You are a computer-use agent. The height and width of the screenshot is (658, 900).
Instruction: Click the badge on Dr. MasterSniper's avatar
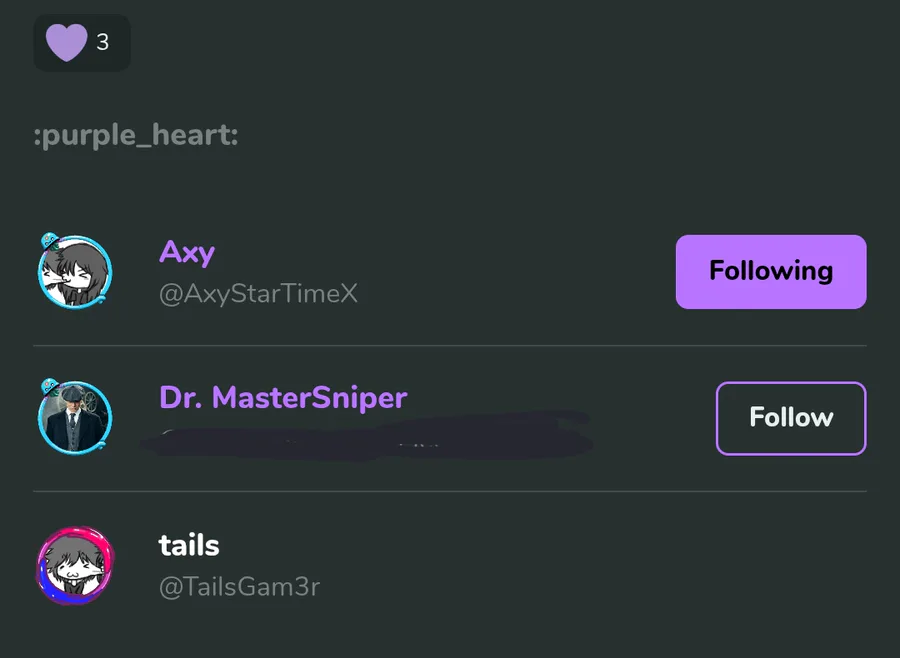point(50,387)
